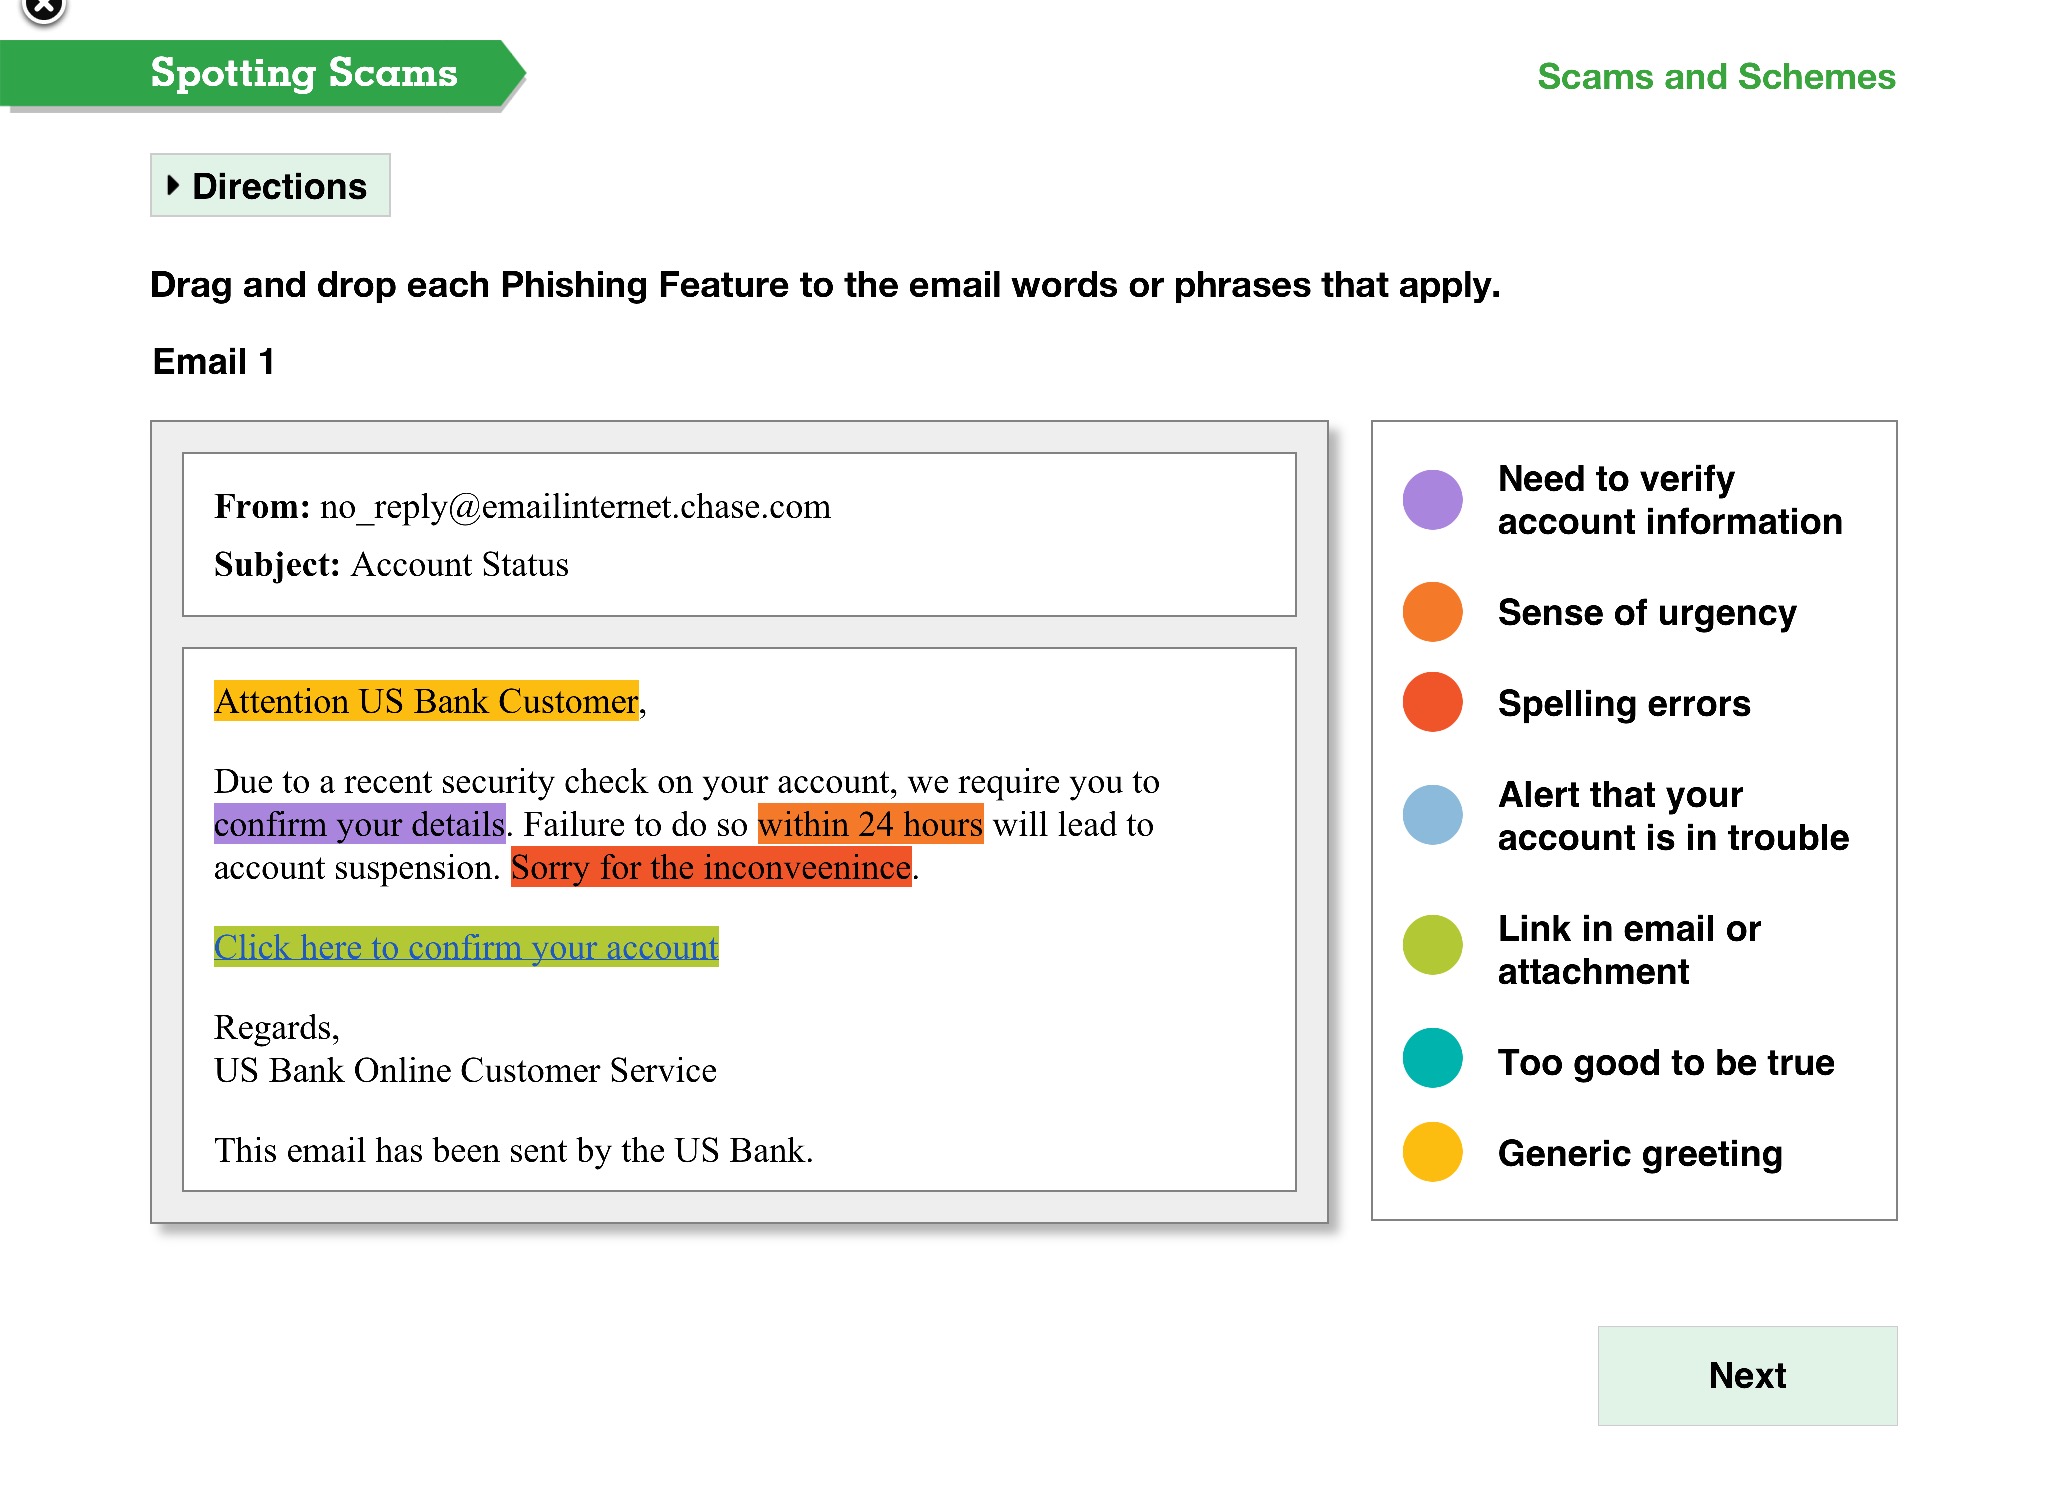Click the Scams and Schemes heading

tap(1716, 77)
